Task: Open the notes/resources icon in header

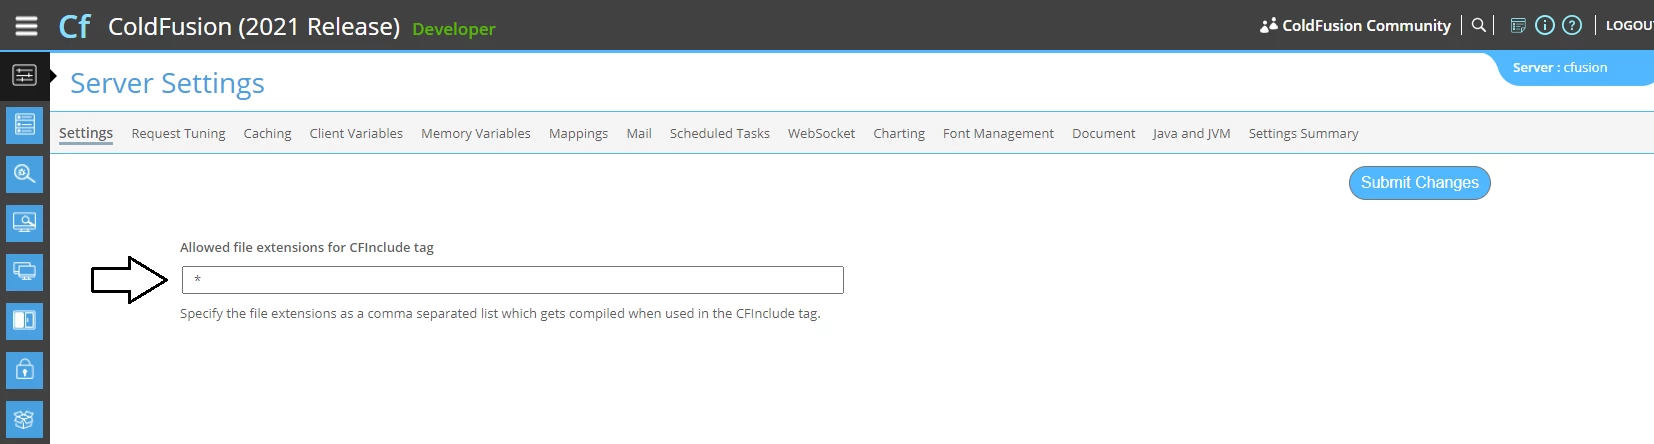Action: coord(1518,26)
